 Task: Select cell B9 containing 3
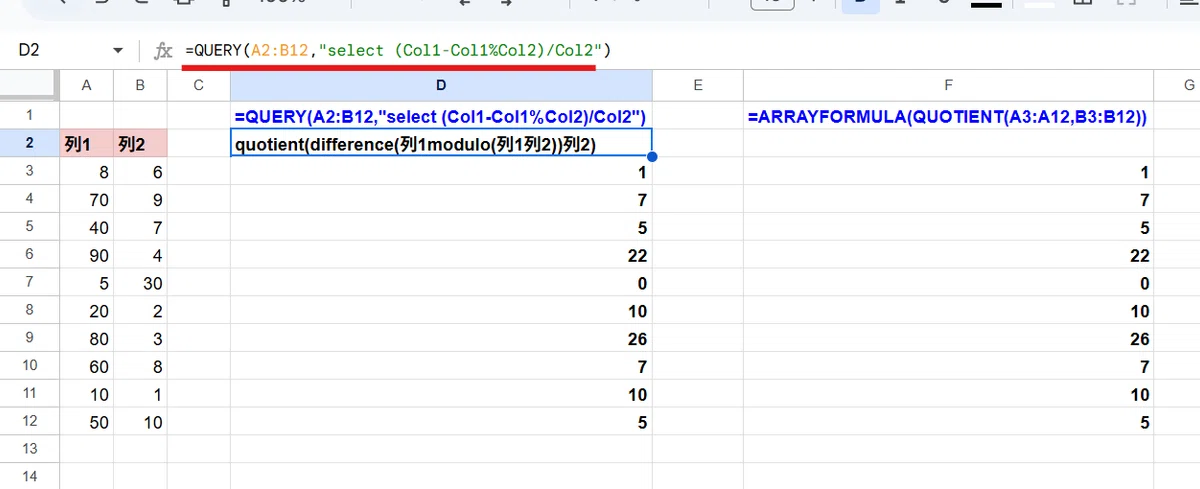(139, 339)
